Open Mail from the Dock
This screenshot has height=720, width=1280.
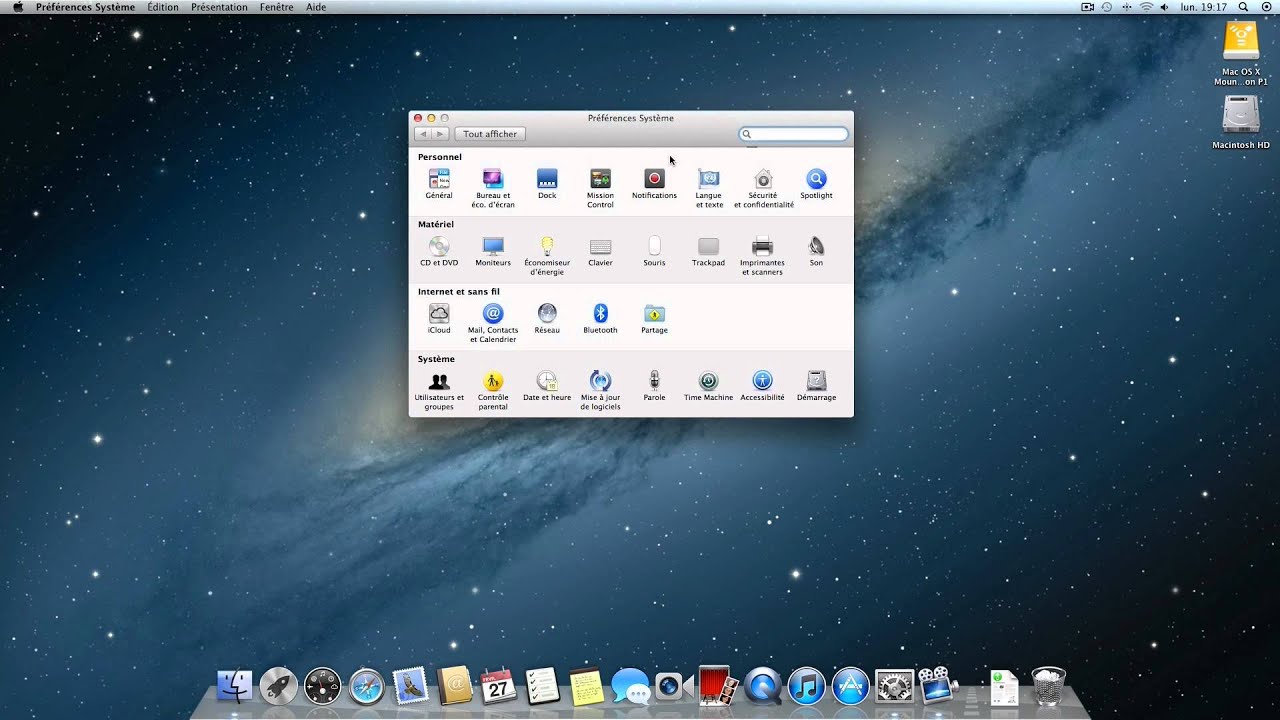tap(410, 686)
